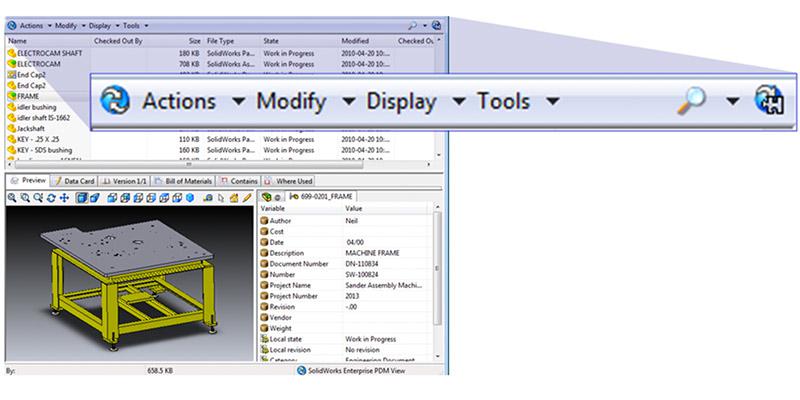Open the Where Used tab
The width and height of the screenshot is (800, 400).
pos(289,181)
